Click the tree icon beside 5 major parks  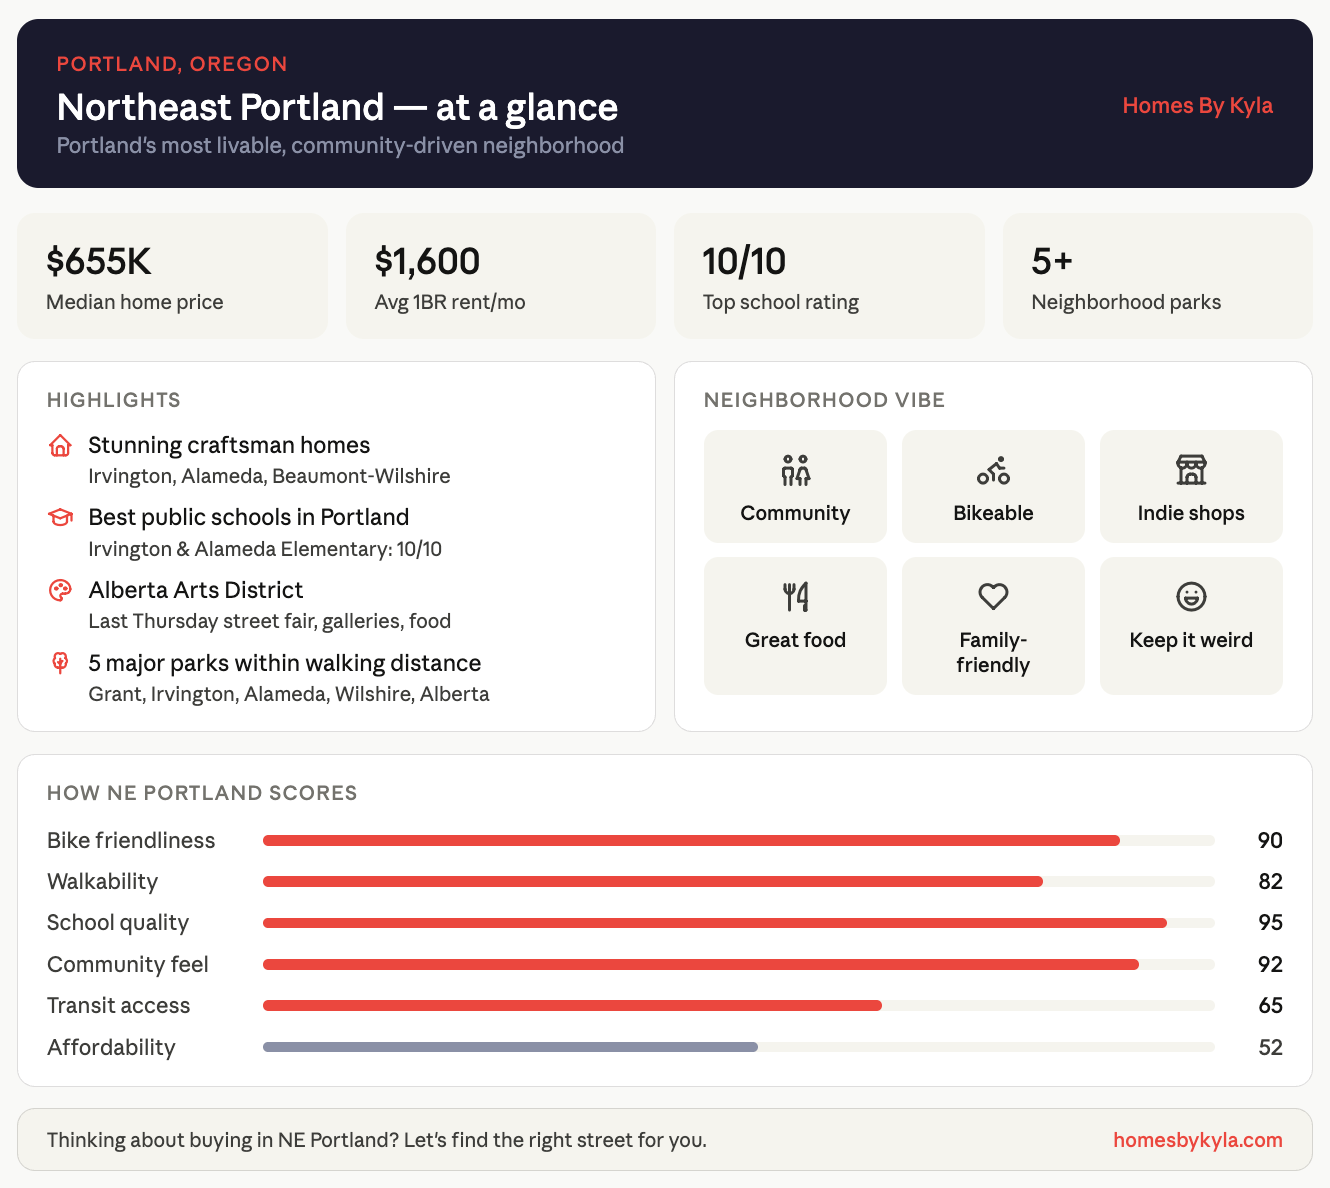[x=60, y=663]
